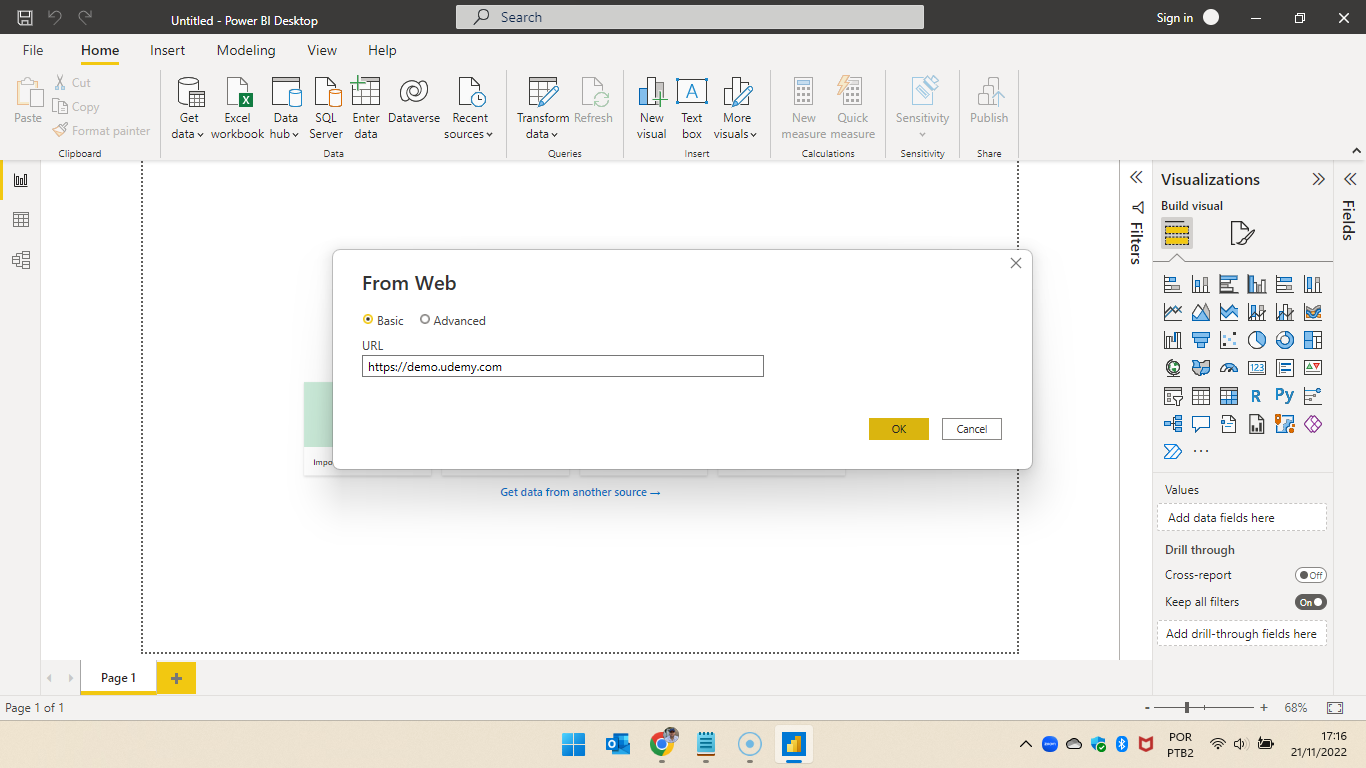
Task: Choose the Map globe visual
Action: click(x=1173, y=369)
